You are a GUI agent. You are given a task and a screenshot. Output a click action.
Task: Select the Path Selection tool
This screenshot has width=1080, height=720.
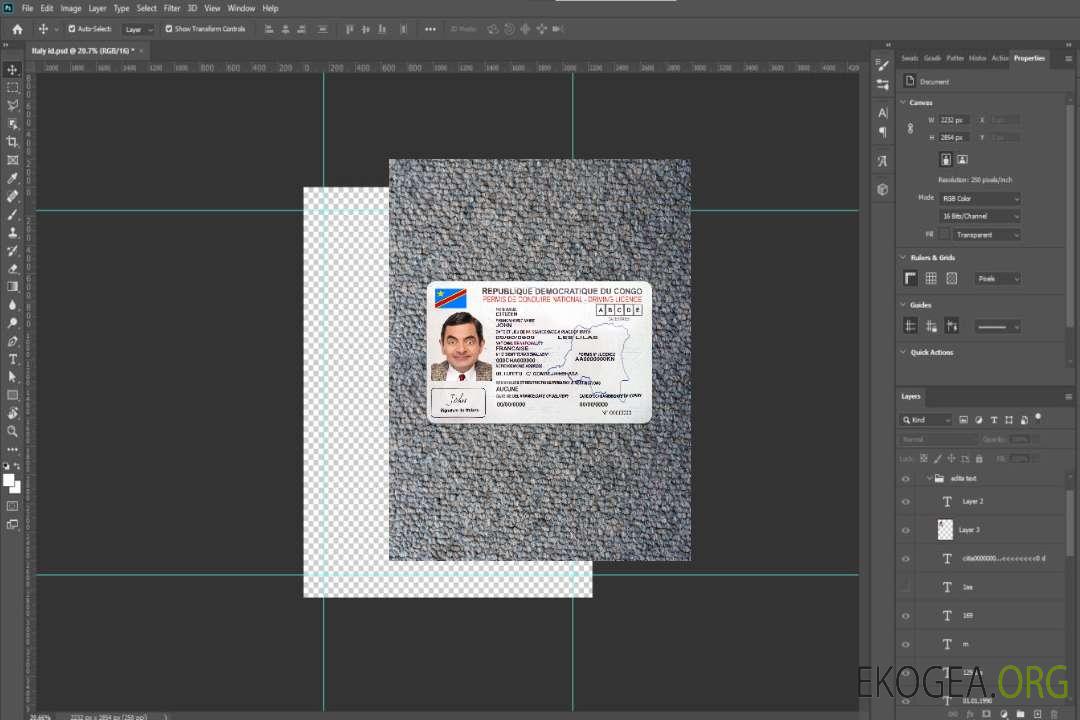pyautogui.click(x=12, y=377)
